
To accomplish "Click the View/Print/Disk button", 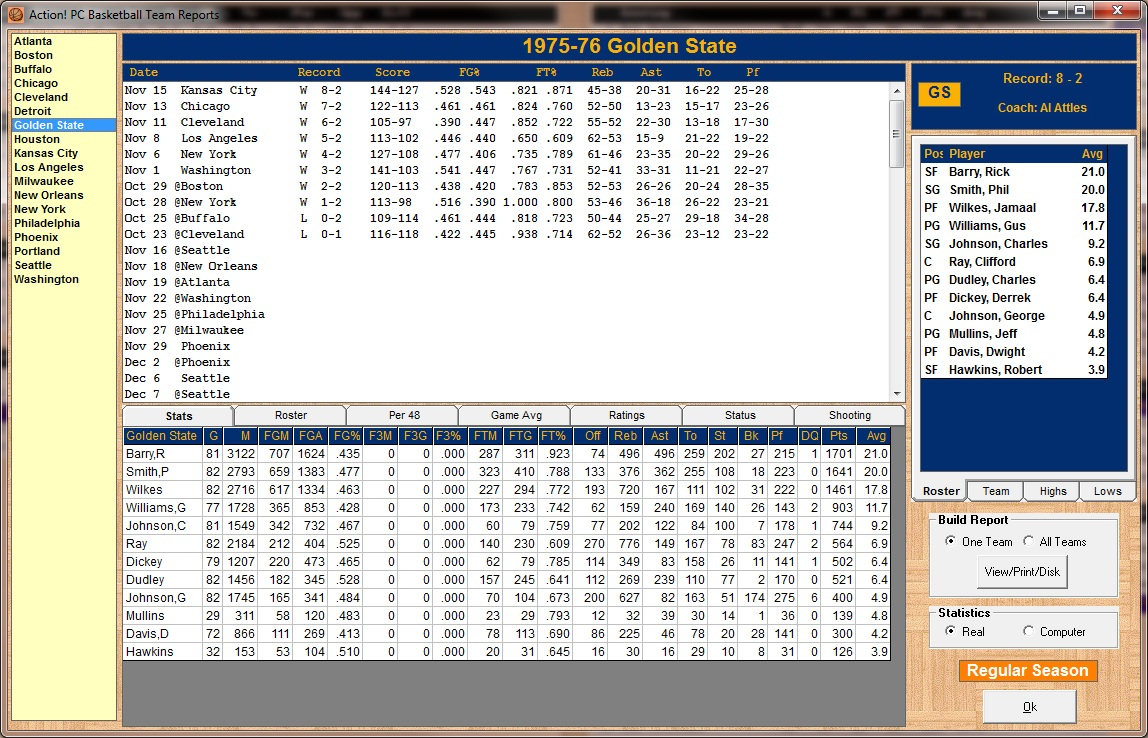I will click(x=1023, y=573).
